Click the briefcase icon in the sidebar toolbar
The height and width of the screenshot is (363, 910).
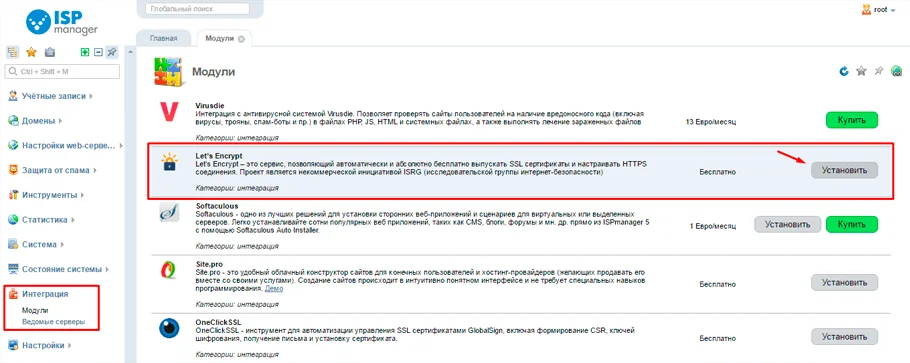click(x=50, y=52)
